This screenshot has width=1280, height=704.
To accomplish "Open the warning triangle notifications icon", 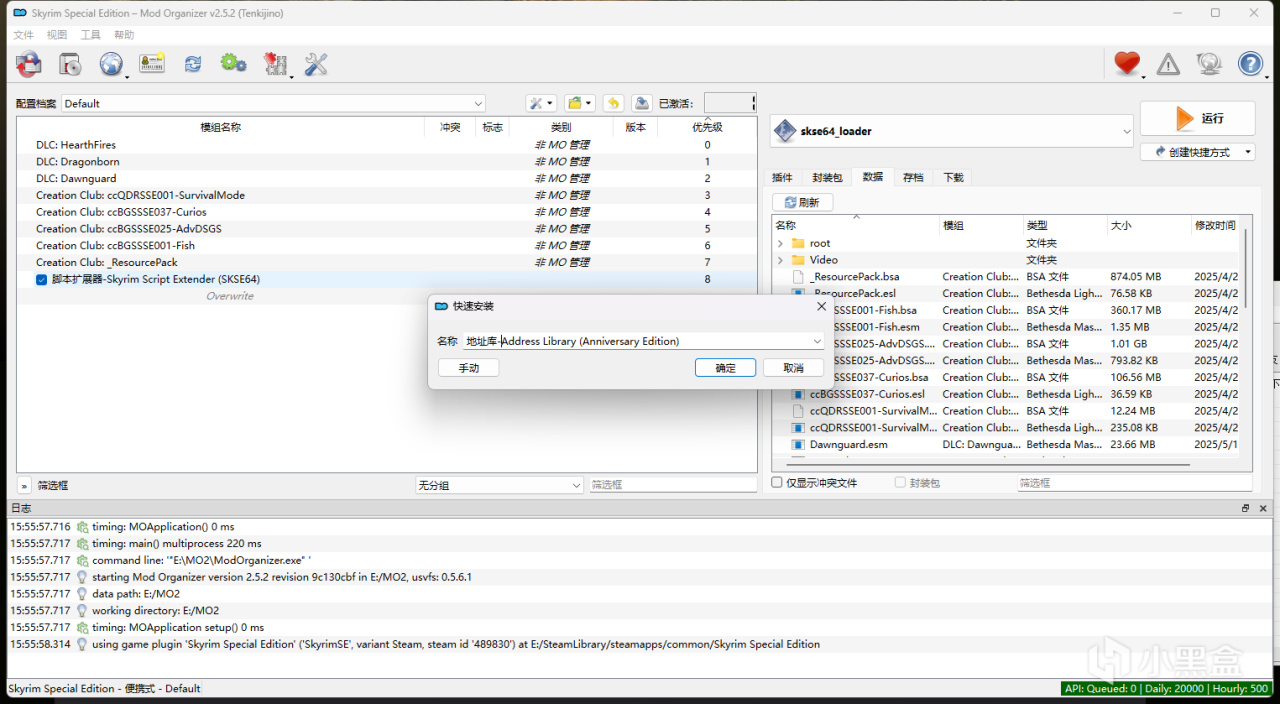I will pos(1168,64).
